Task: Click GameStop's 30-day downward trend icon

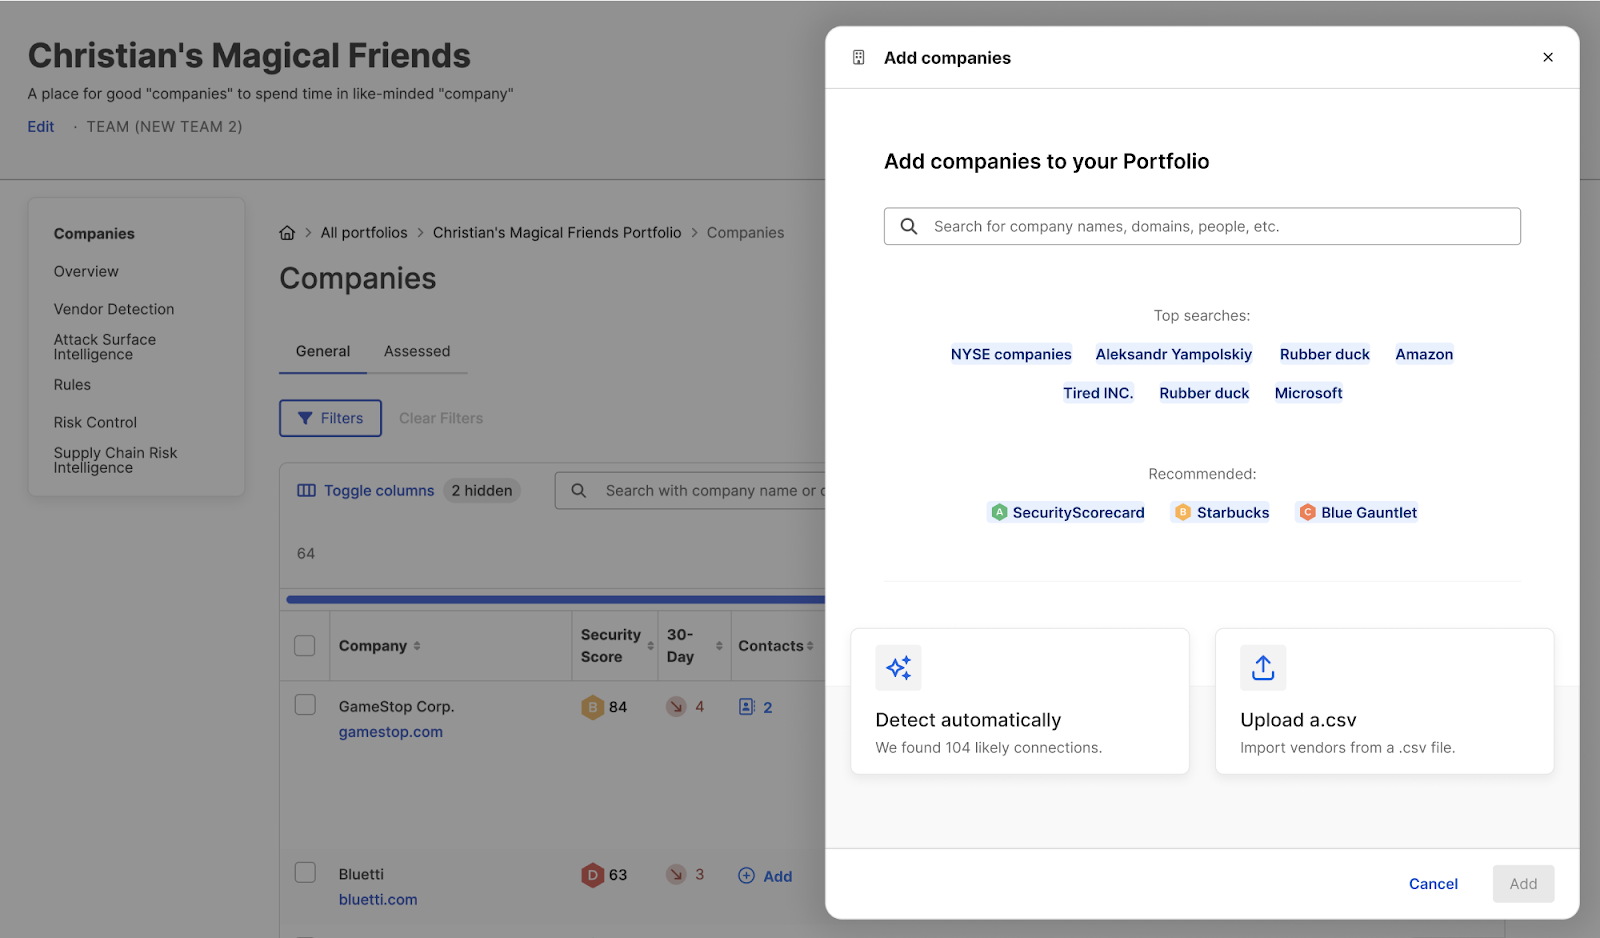Action: (677, 707)
